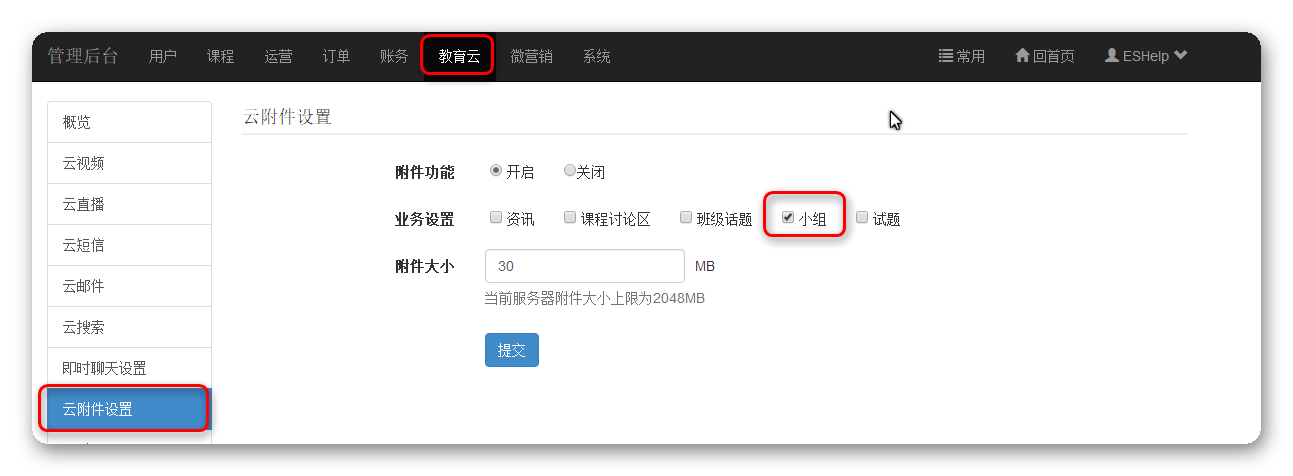Check the 课程讨论区 checkbox
Image resolution: width=1293 pixels, height=476 pixels.
pyautogui.click(x=570, y=218)
